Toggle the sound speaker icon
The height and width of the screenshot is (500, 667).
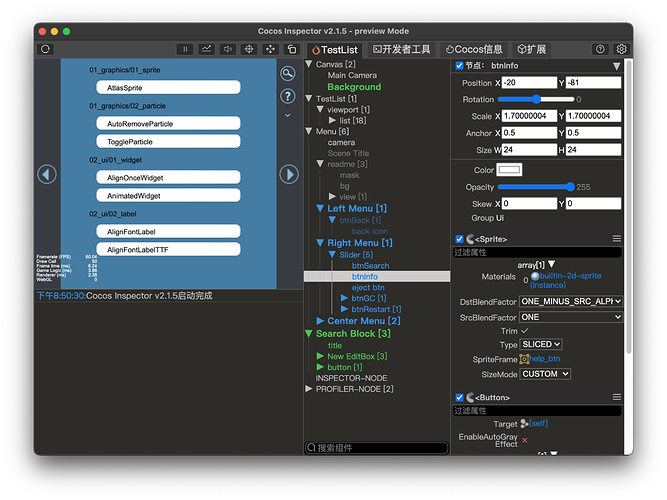[228, 49]
